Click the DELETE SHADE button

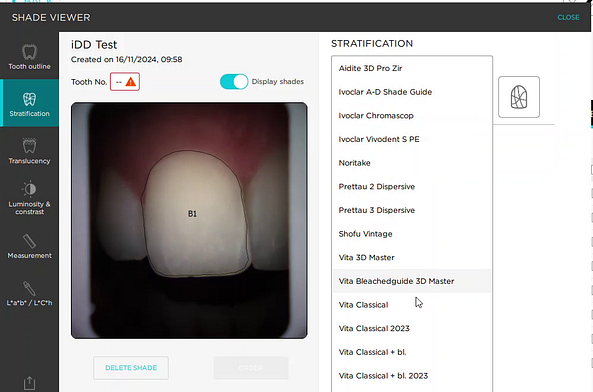tap(131, 368)
